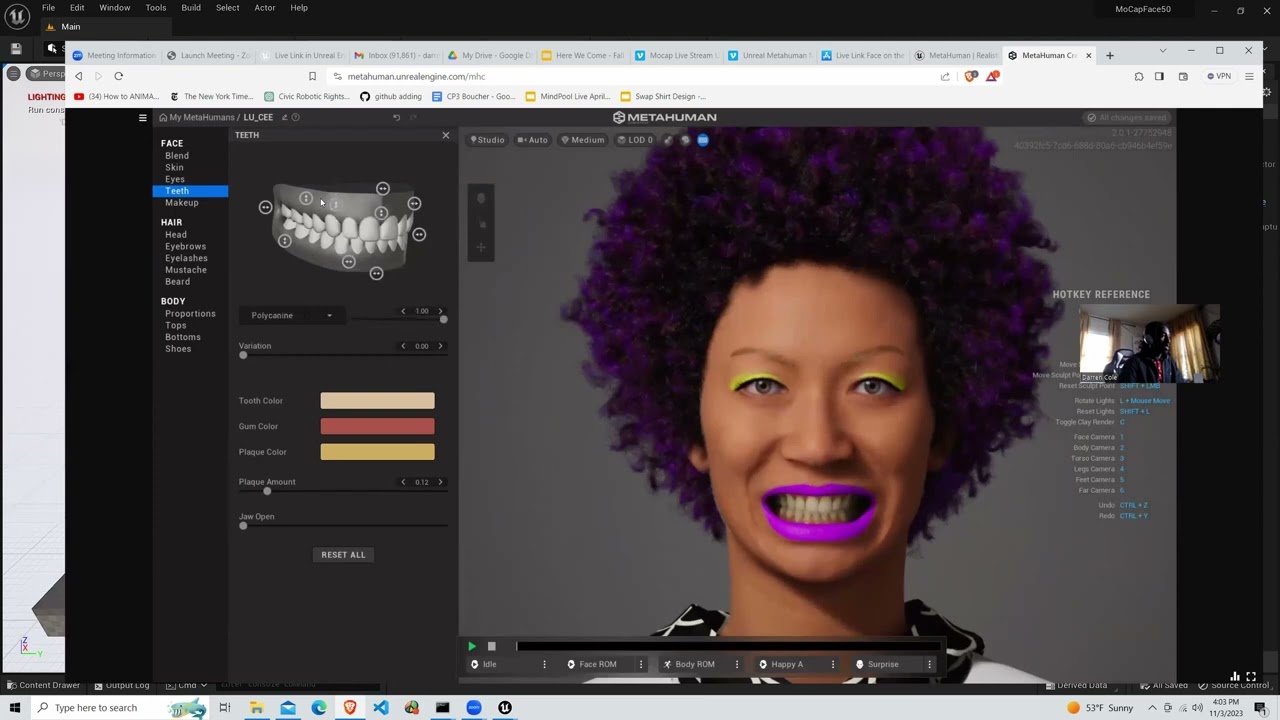Open the github adding bookmark
1280x720 pixels.
click(x=391, y=97)
